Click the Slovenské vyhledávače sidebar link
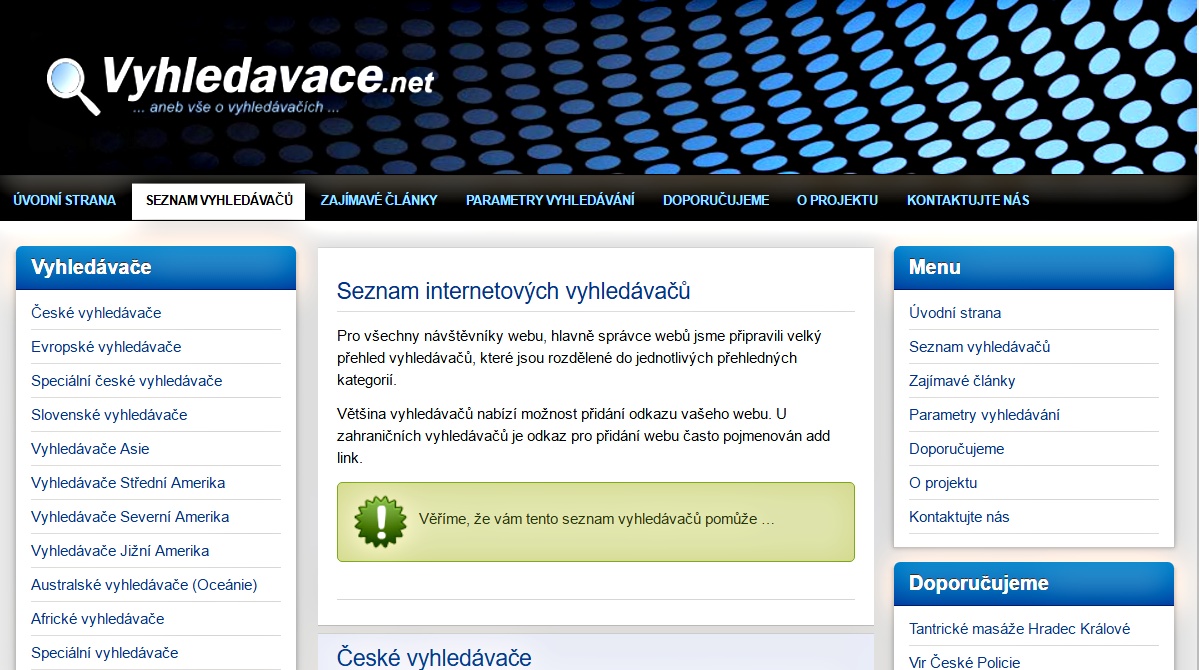Image resolution: width=1199 pixels, height=670 pixels. coord(109,415)
